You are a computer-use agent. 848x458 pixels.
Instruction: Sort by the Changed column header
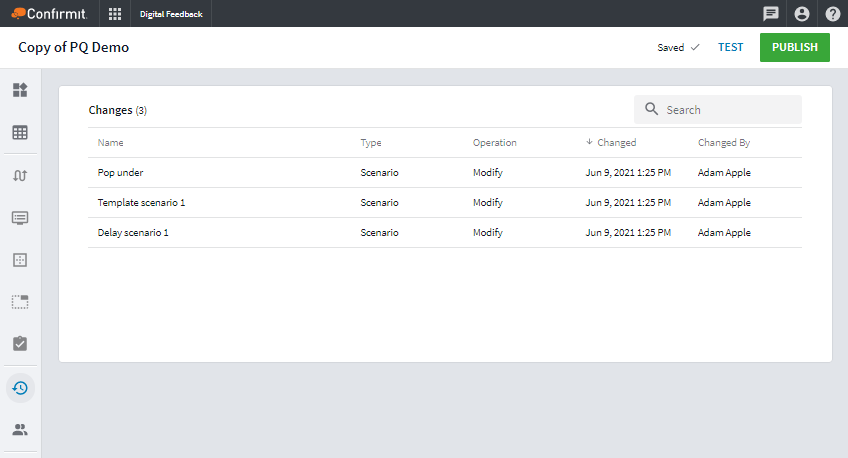point(617,143)
